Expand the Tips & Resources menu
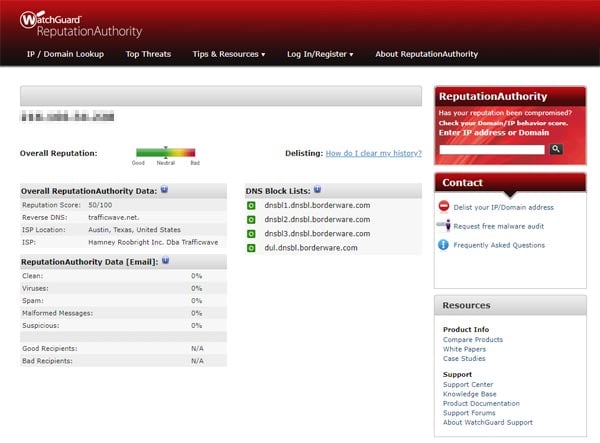600x443 pixels. (228, 54)
